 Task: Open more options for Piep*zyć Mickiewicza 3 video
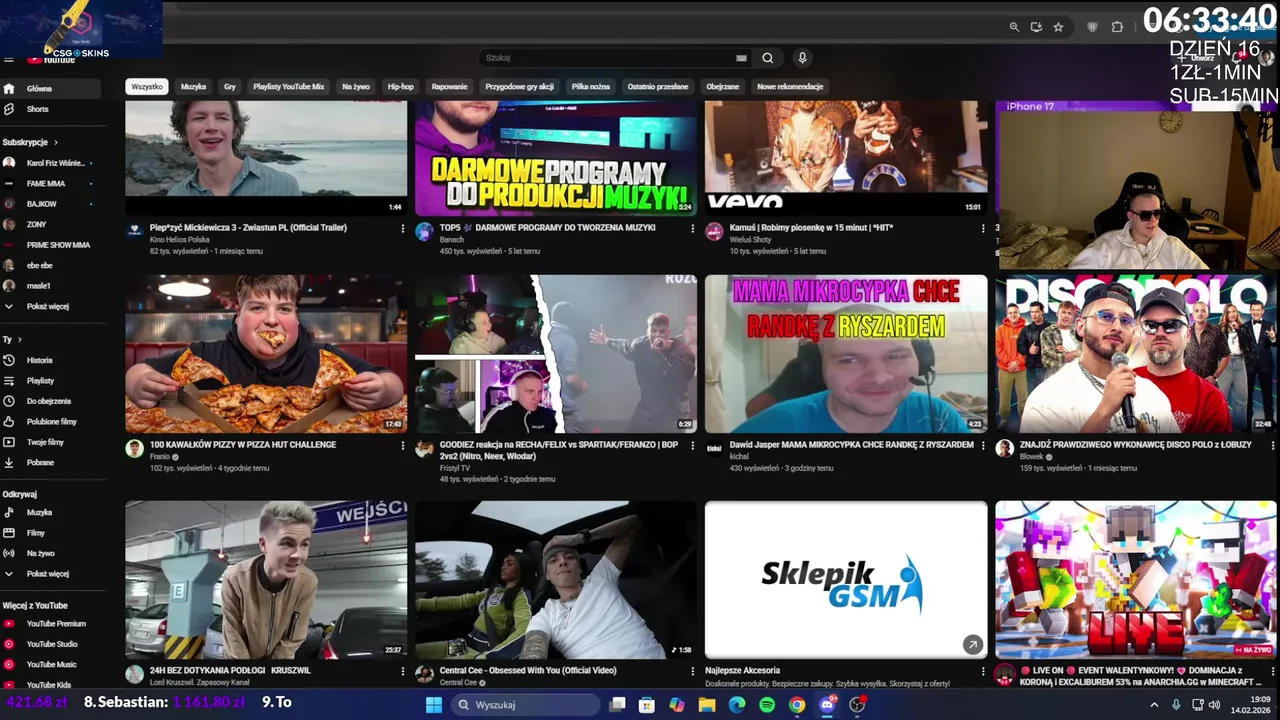click(x=402, y=228)
